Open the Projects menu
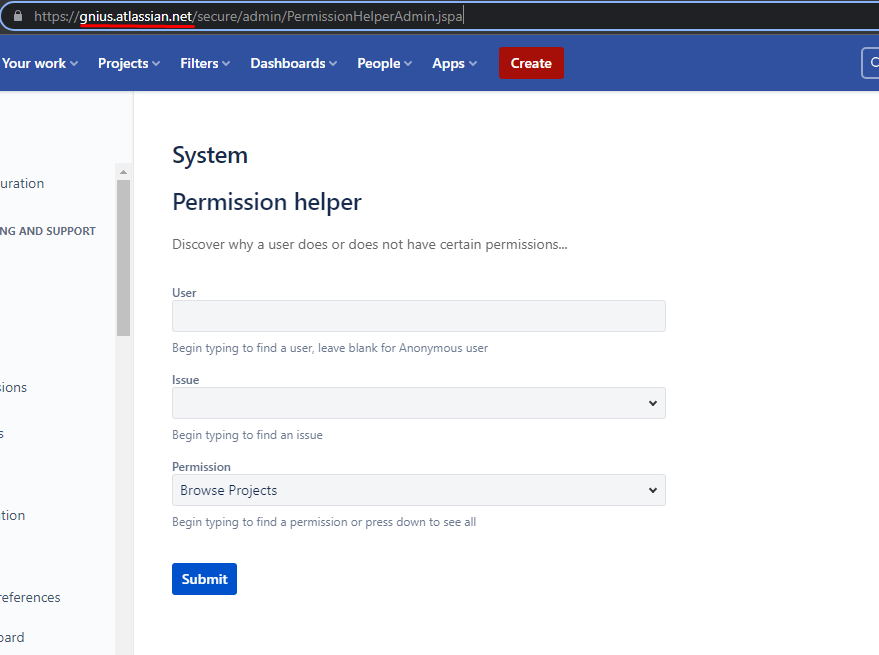The image size is (879, 655). click(129, 63)
